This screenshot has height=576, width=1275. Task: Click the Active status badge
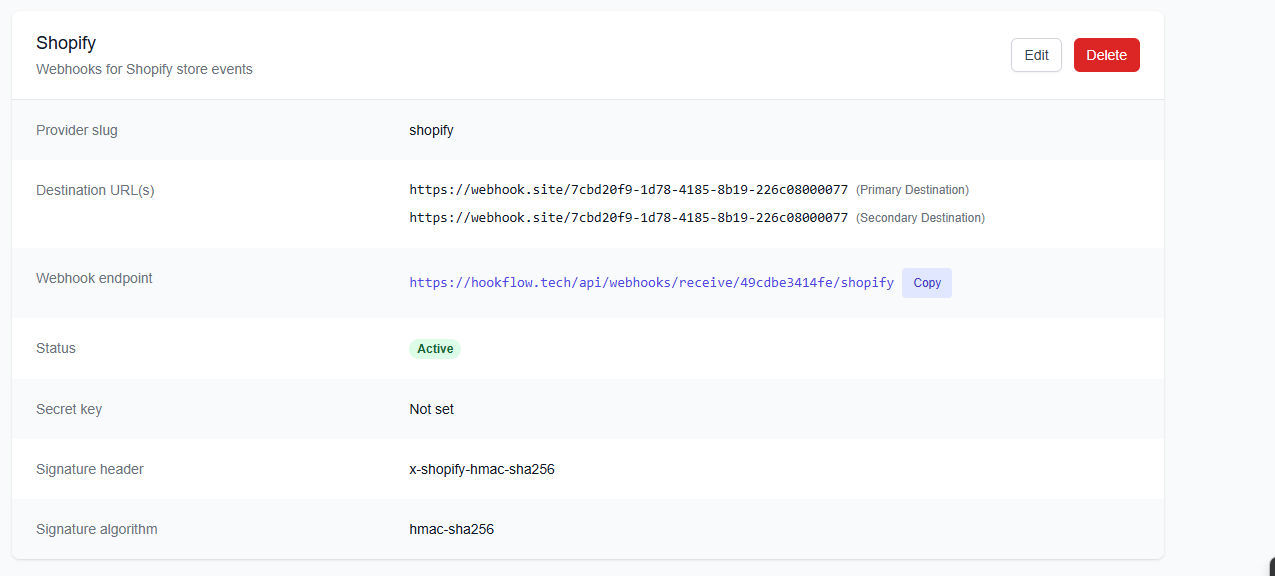(x=435, y=349)
